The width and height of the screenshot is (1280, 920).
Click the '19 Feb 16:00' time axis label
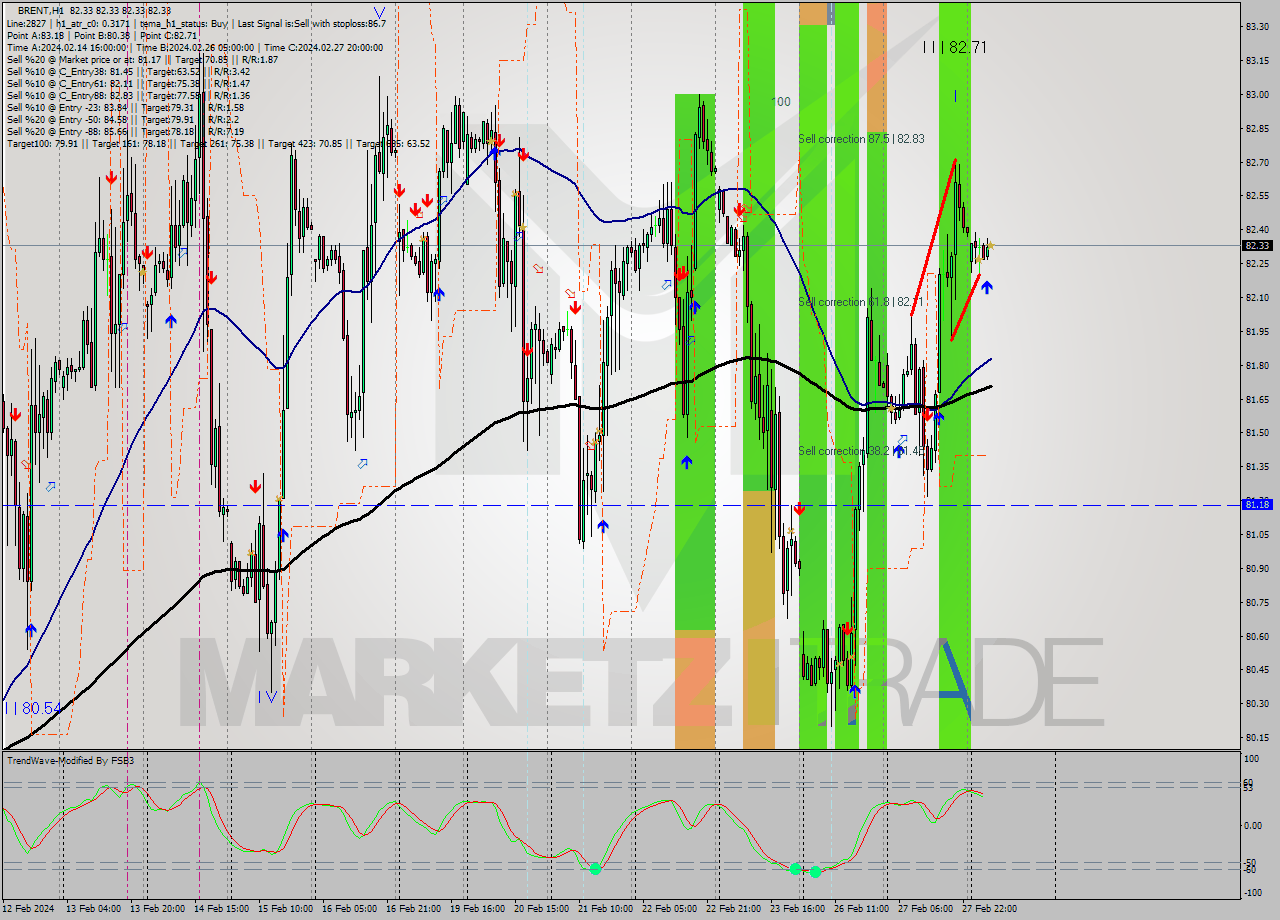[477, 909]
